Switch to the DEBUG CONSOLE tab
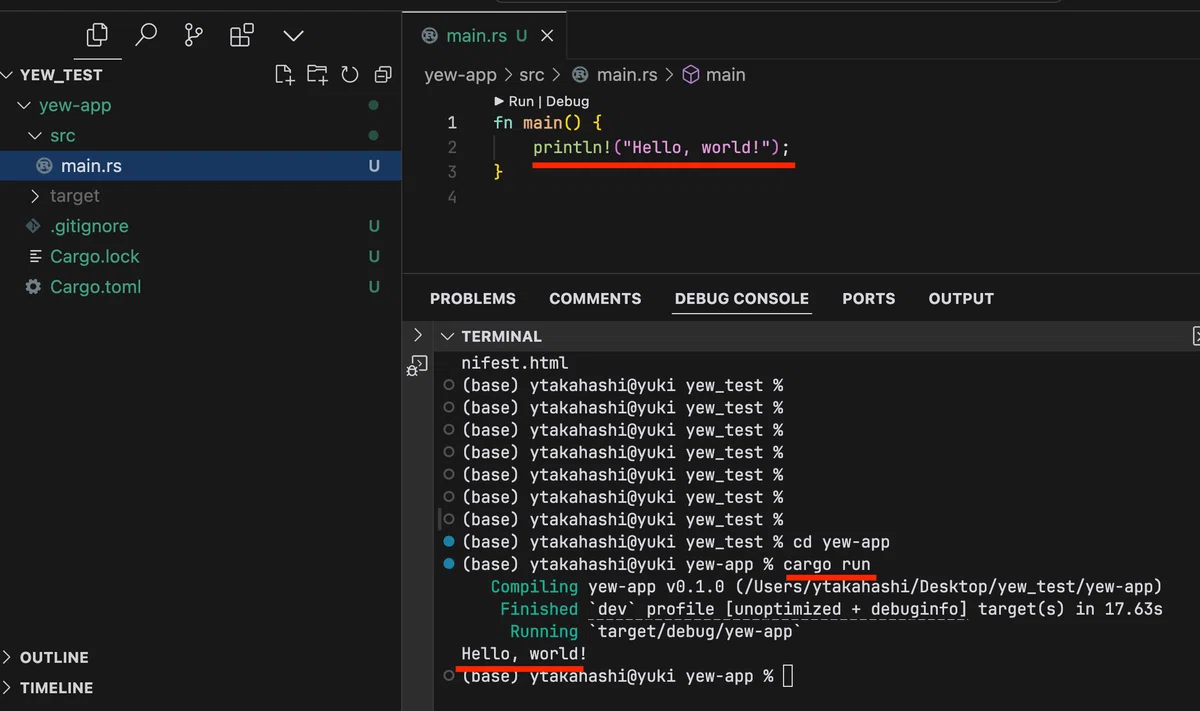 coord(742,298)
